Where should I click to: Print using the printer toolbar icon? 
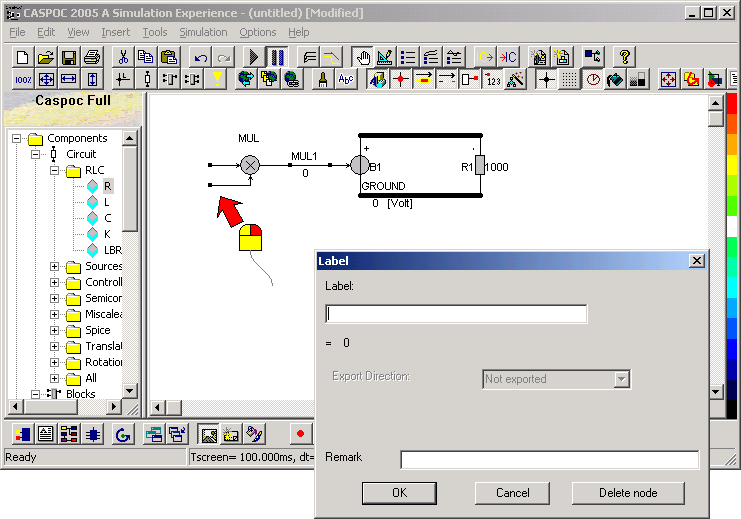point(92,57)
